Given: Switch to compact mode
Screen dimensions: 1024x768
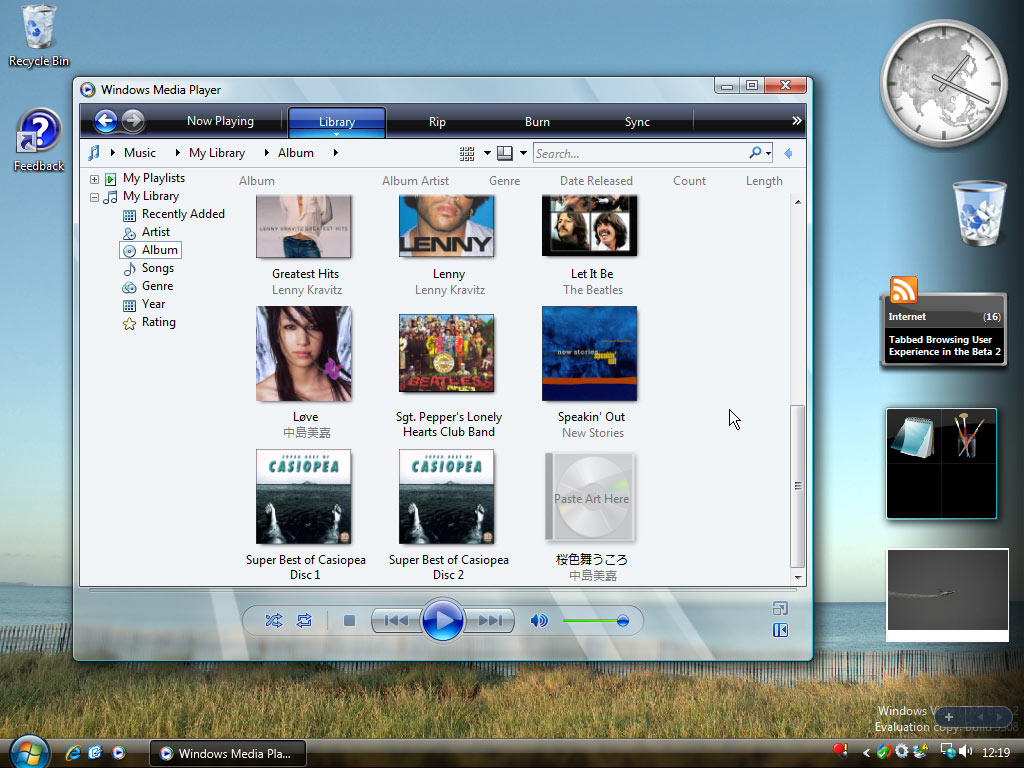Looking at the screenshot, I should click(780, 609).
